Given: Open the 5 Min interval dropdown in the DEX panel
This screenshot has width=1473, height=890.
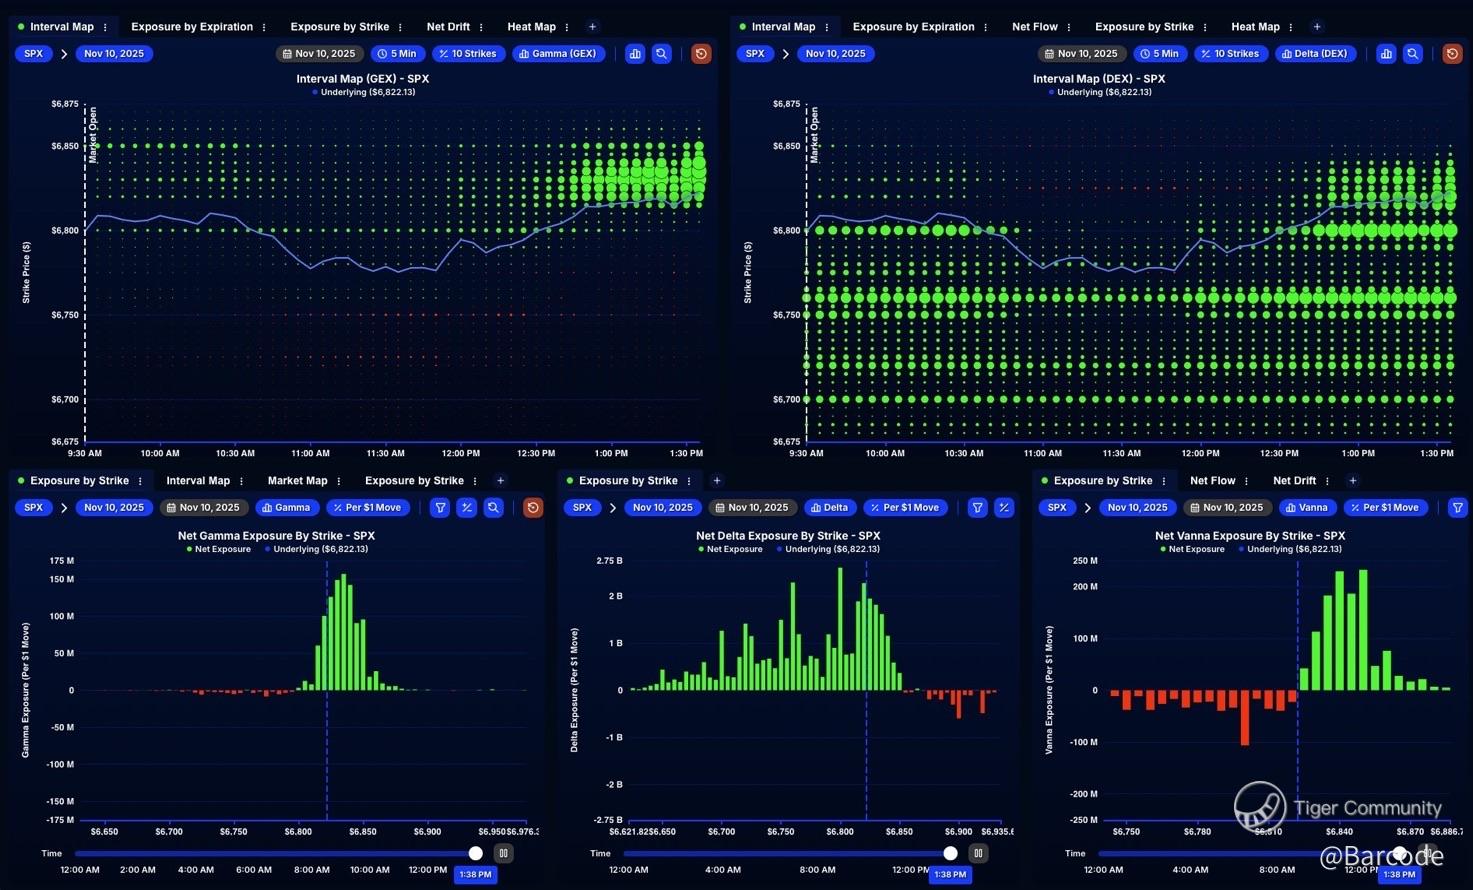Looking at the screenshot, I should [1159, 54].
